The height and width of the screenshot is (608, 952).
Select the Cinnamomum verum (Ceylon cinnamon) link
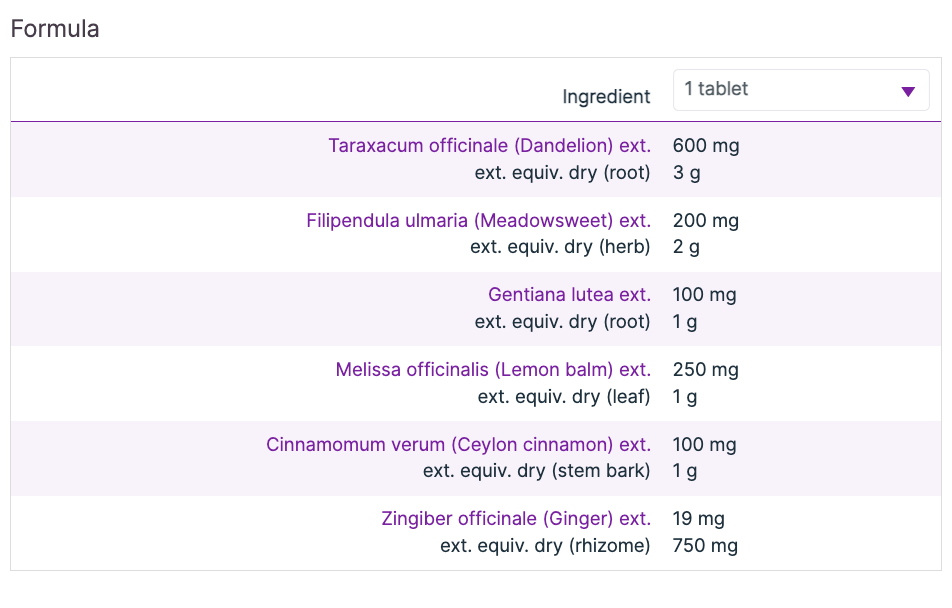pyautogui.click(x=458, y=444)
